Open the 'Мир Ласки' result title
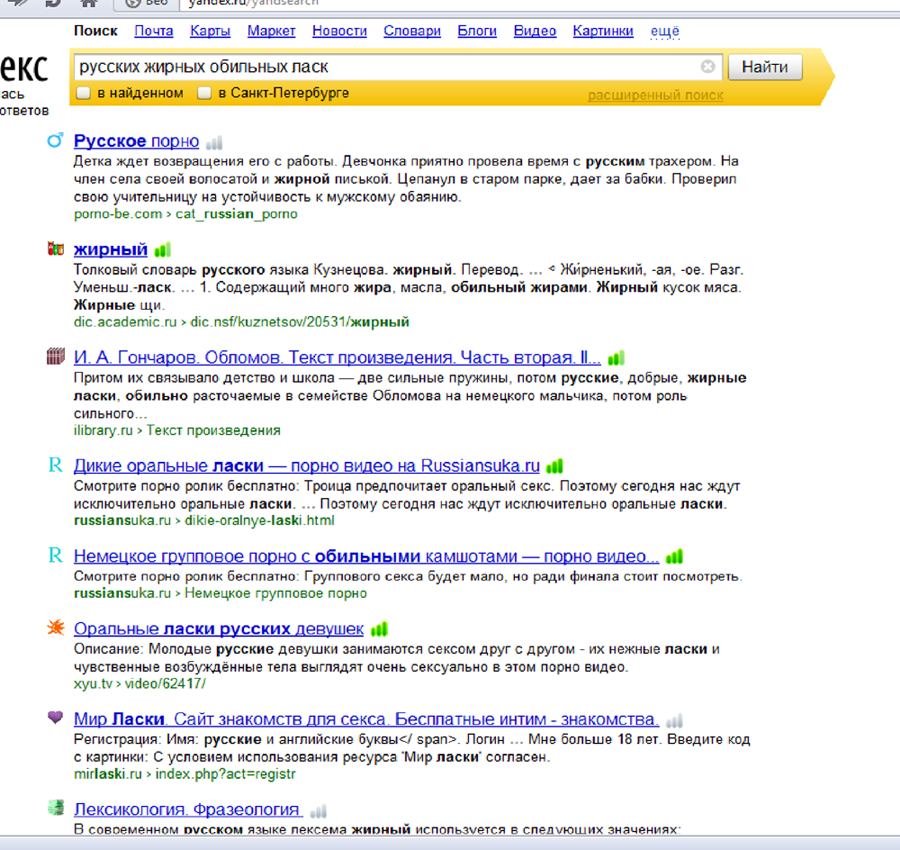This screenshot has height=850, width=900. click(x=366, y=719)
